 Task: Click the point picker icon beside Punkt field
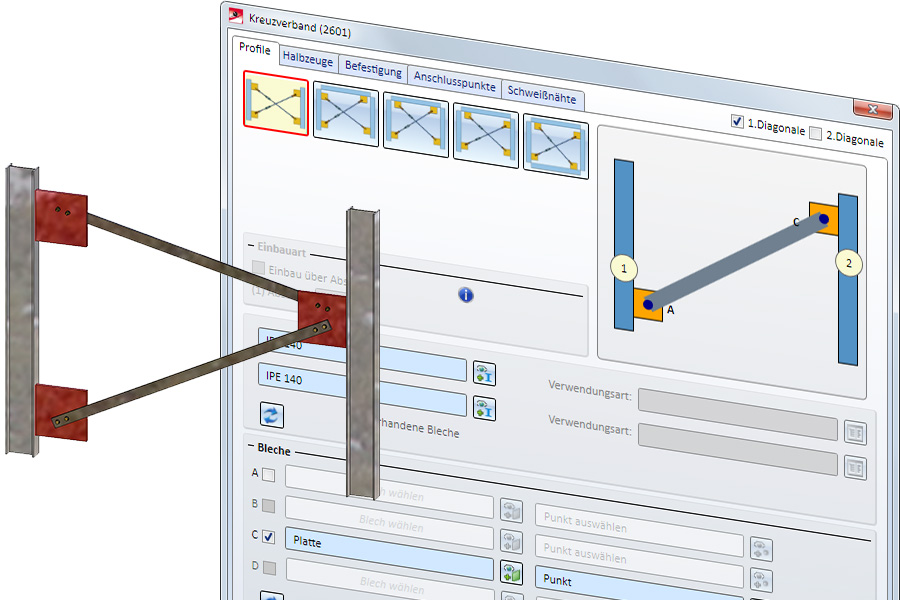point(761,581)
